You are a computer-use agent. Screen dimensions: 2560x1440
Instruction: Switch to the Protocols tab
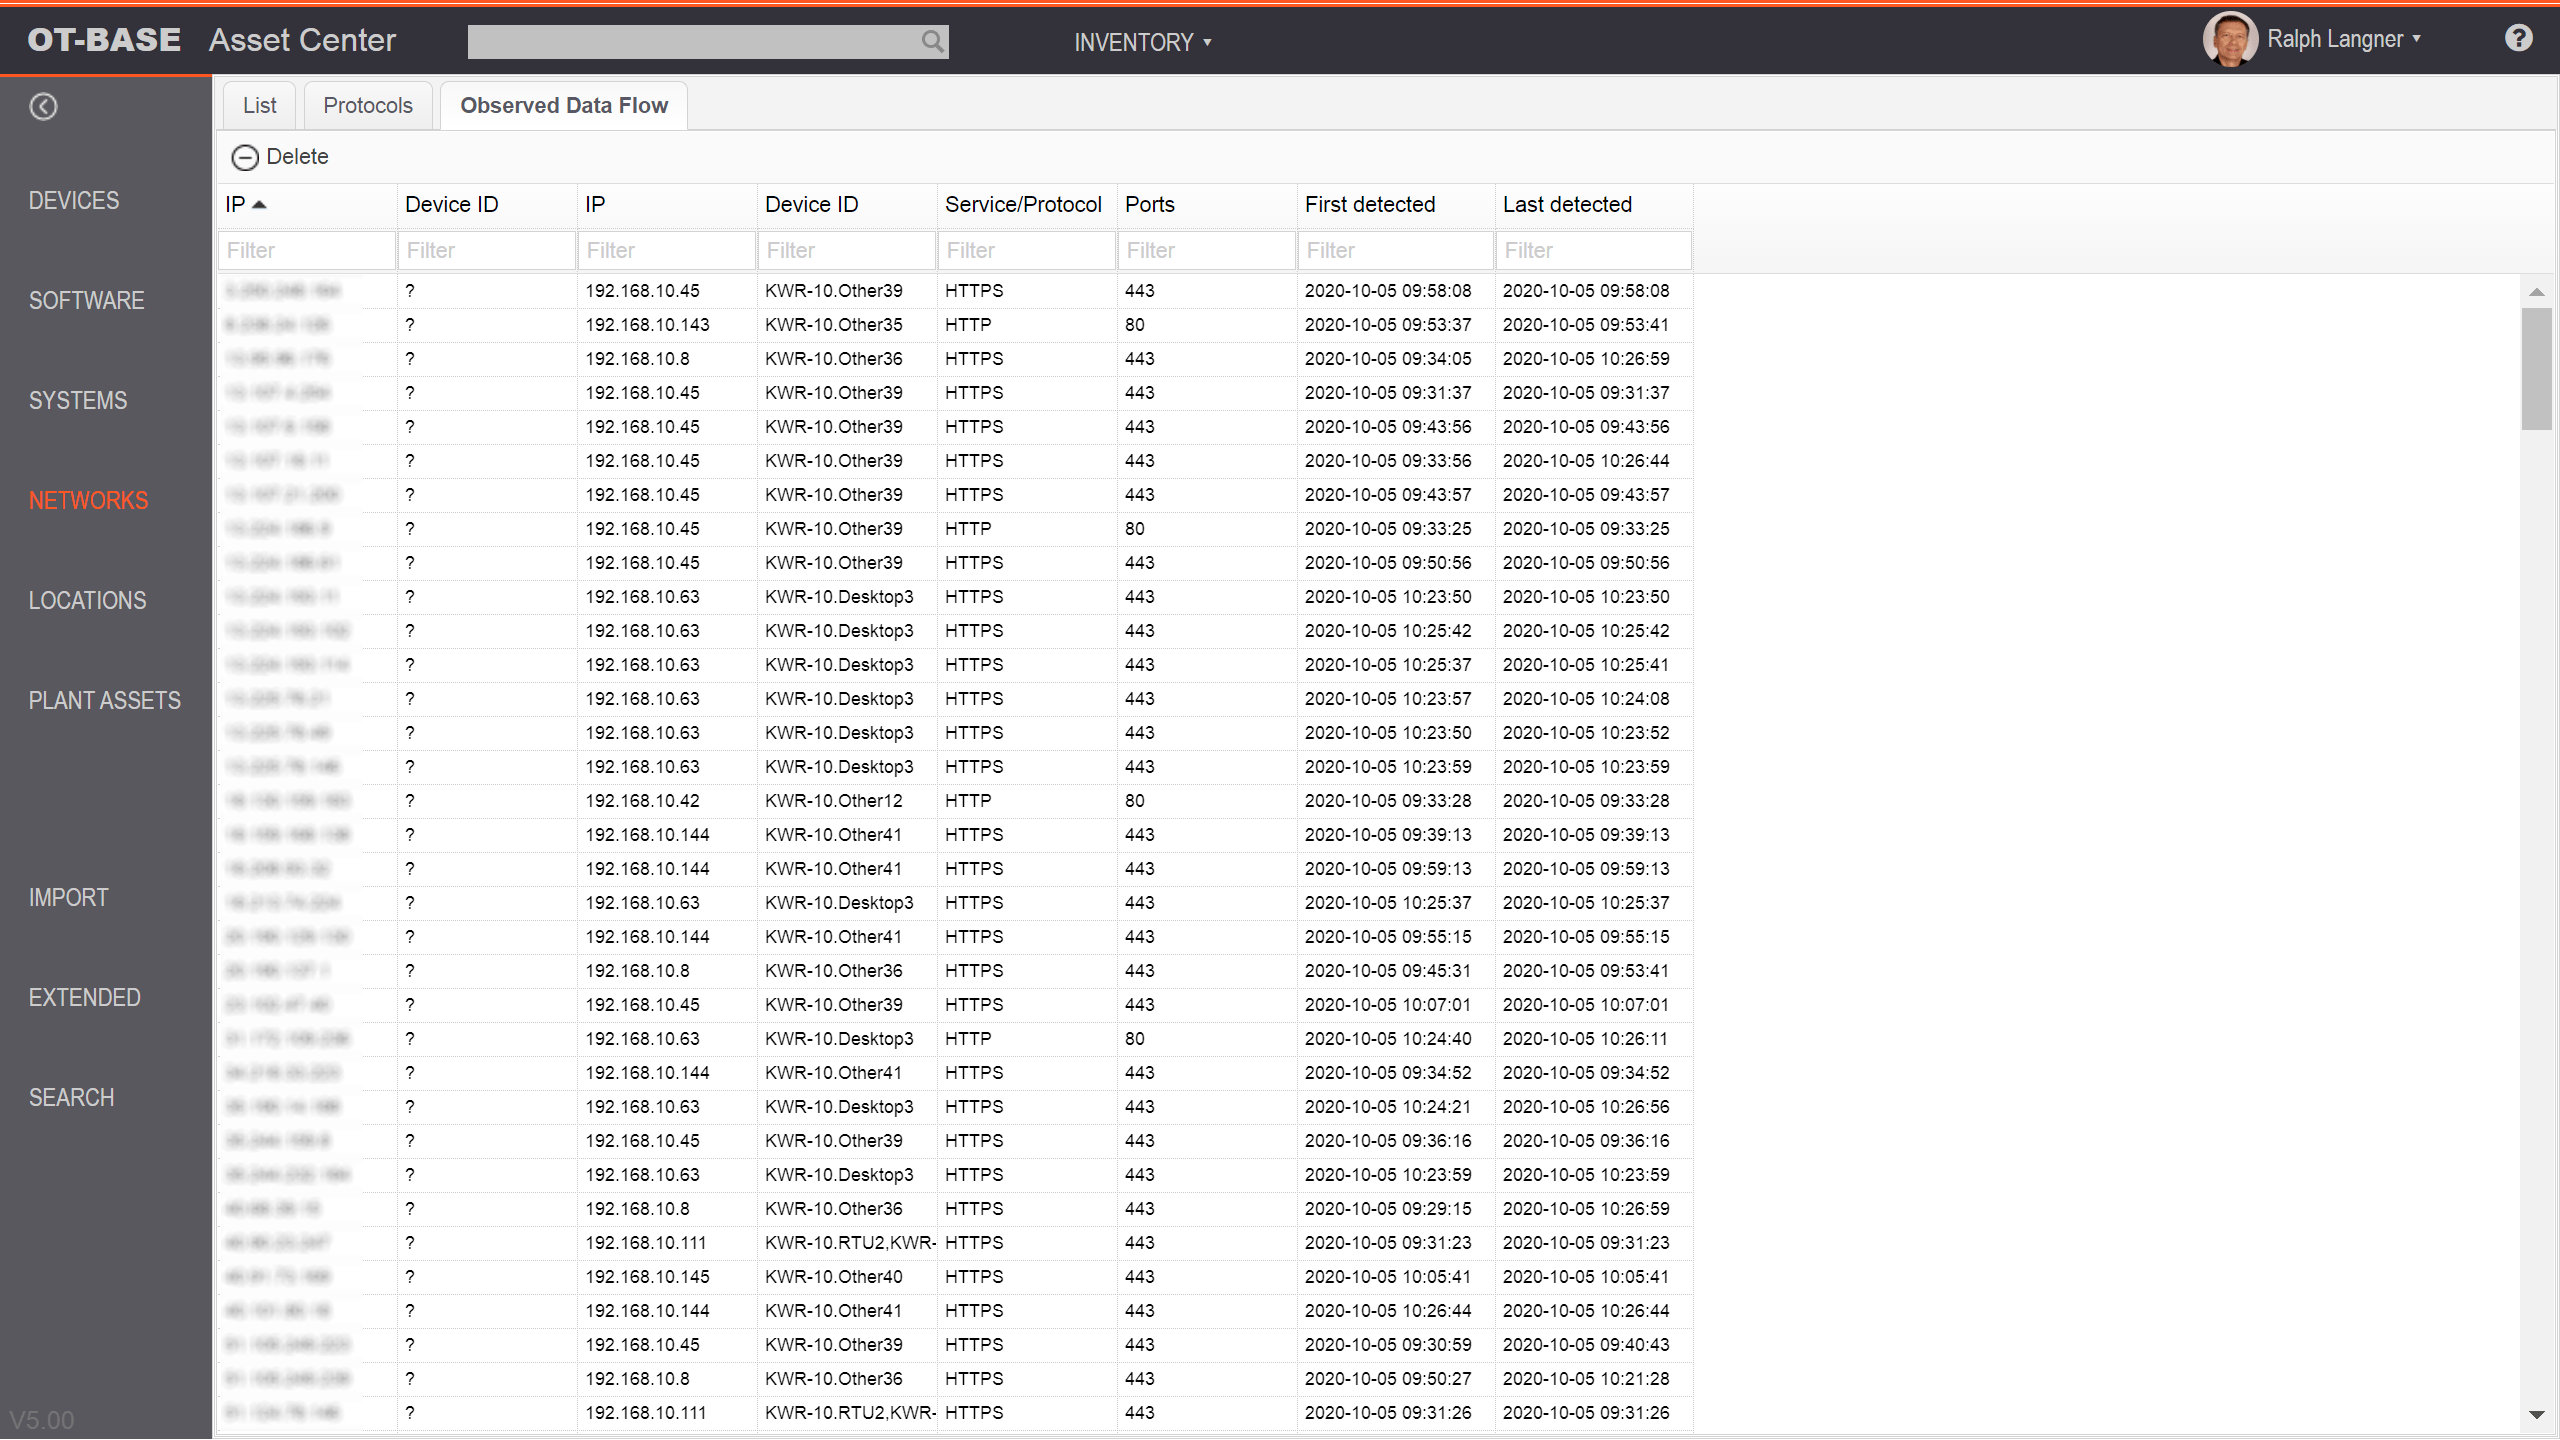coord(367,105)
